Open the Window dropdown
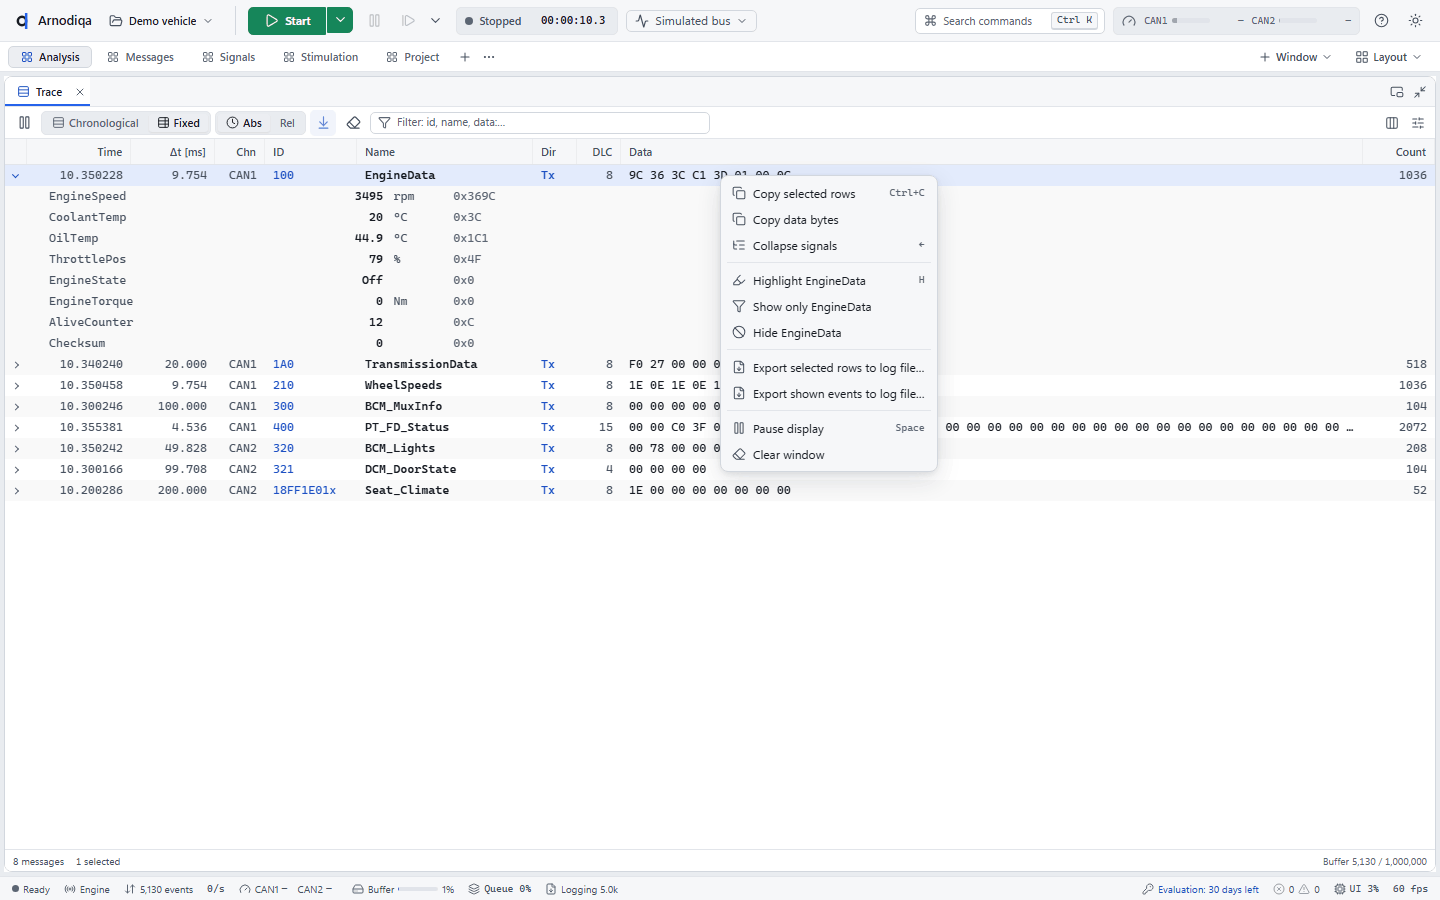This screenshot has width=1440, height=900. tap(1295, 57)
